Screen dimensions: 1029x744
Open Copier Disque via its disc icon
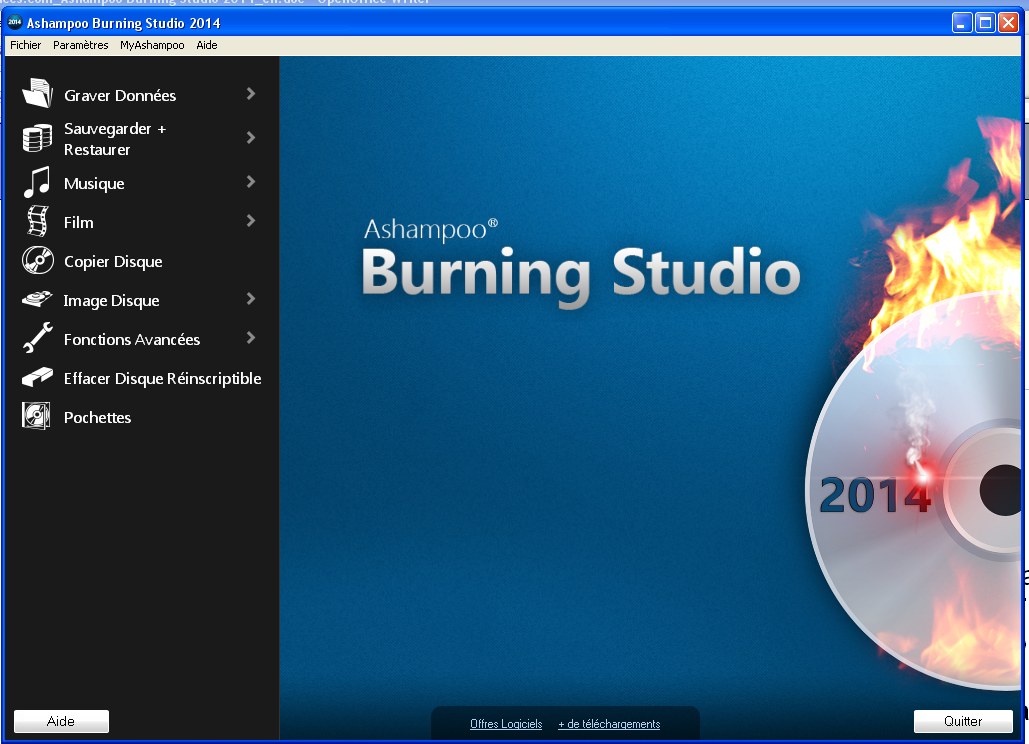[37, 261]
